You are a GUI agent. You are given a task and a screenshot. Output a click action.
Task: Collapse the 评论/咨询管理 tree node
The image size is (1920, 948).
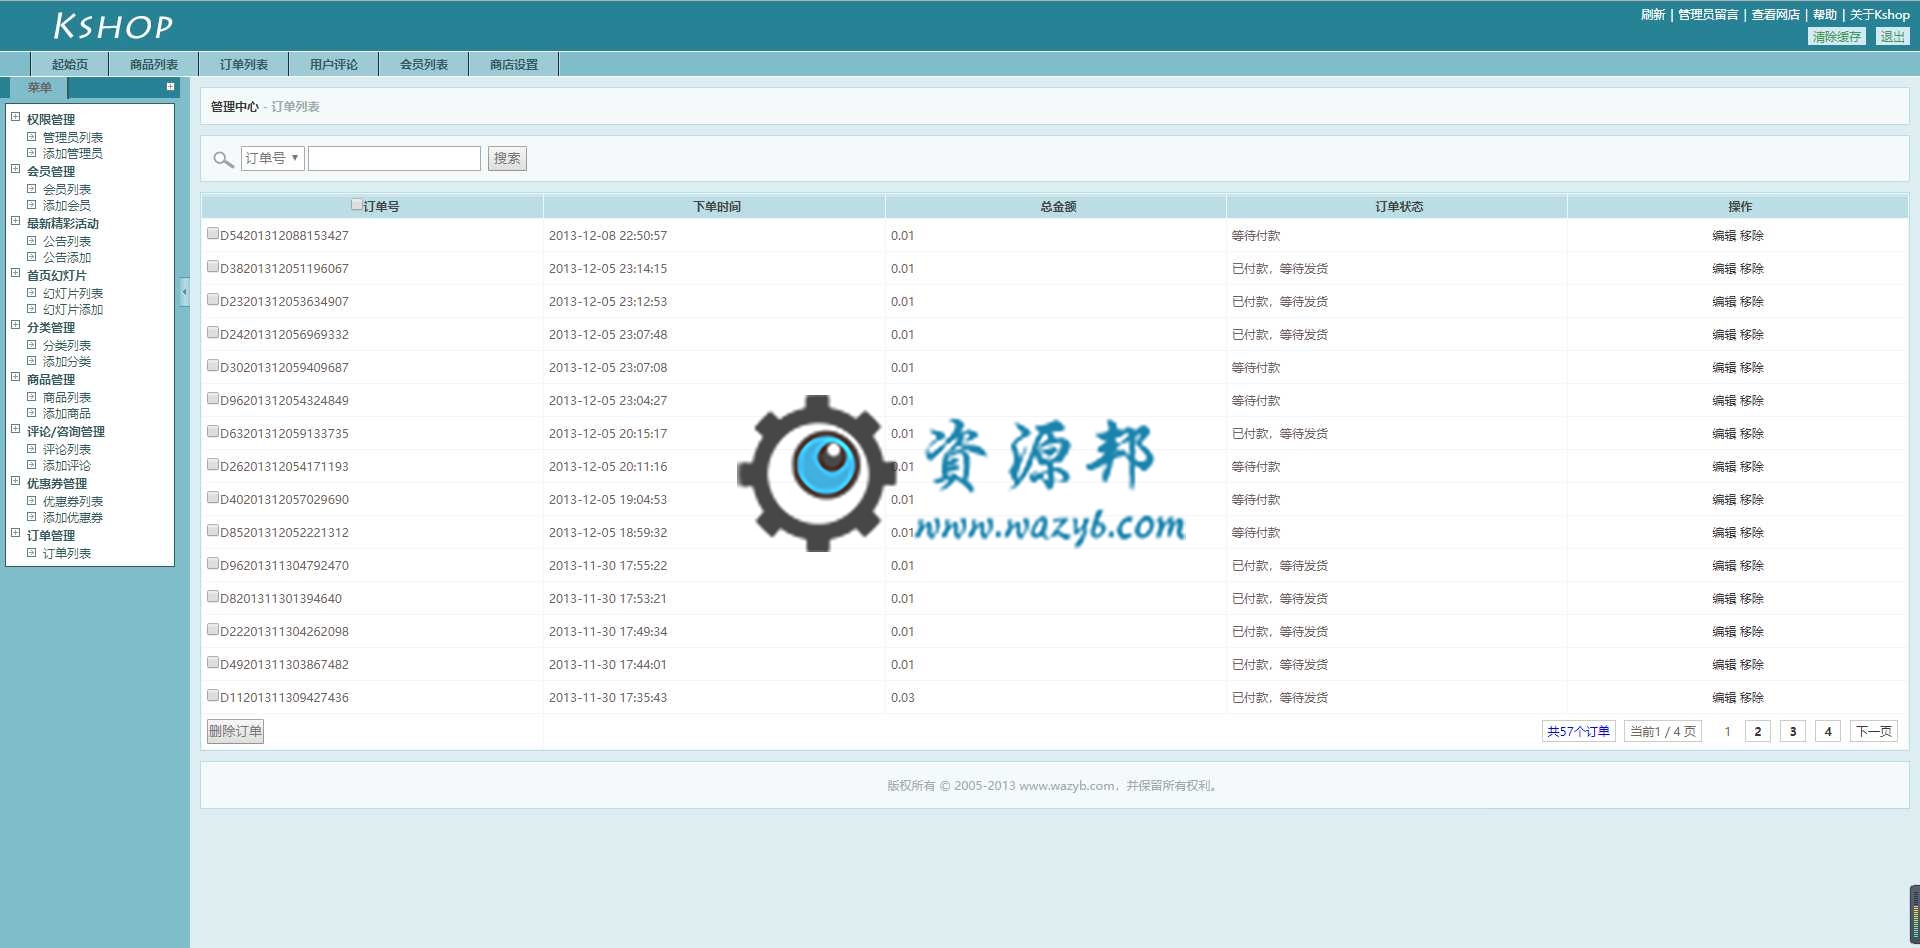(15, 429)
